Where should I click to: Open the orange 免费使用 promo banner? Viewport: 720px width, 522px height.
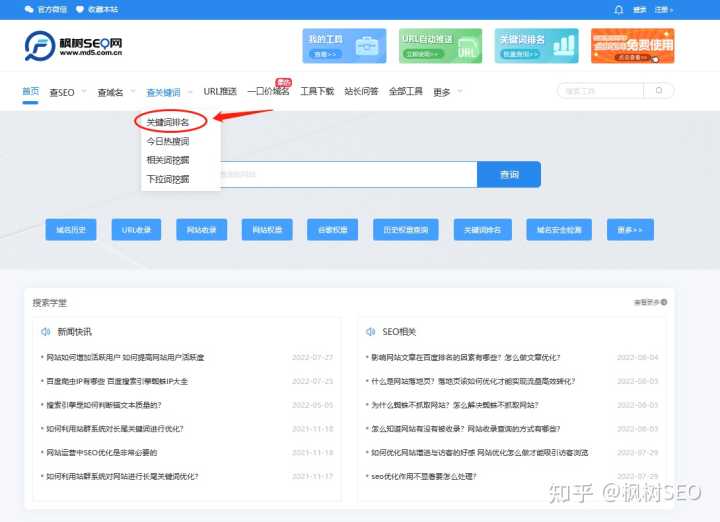click(633, 46)
